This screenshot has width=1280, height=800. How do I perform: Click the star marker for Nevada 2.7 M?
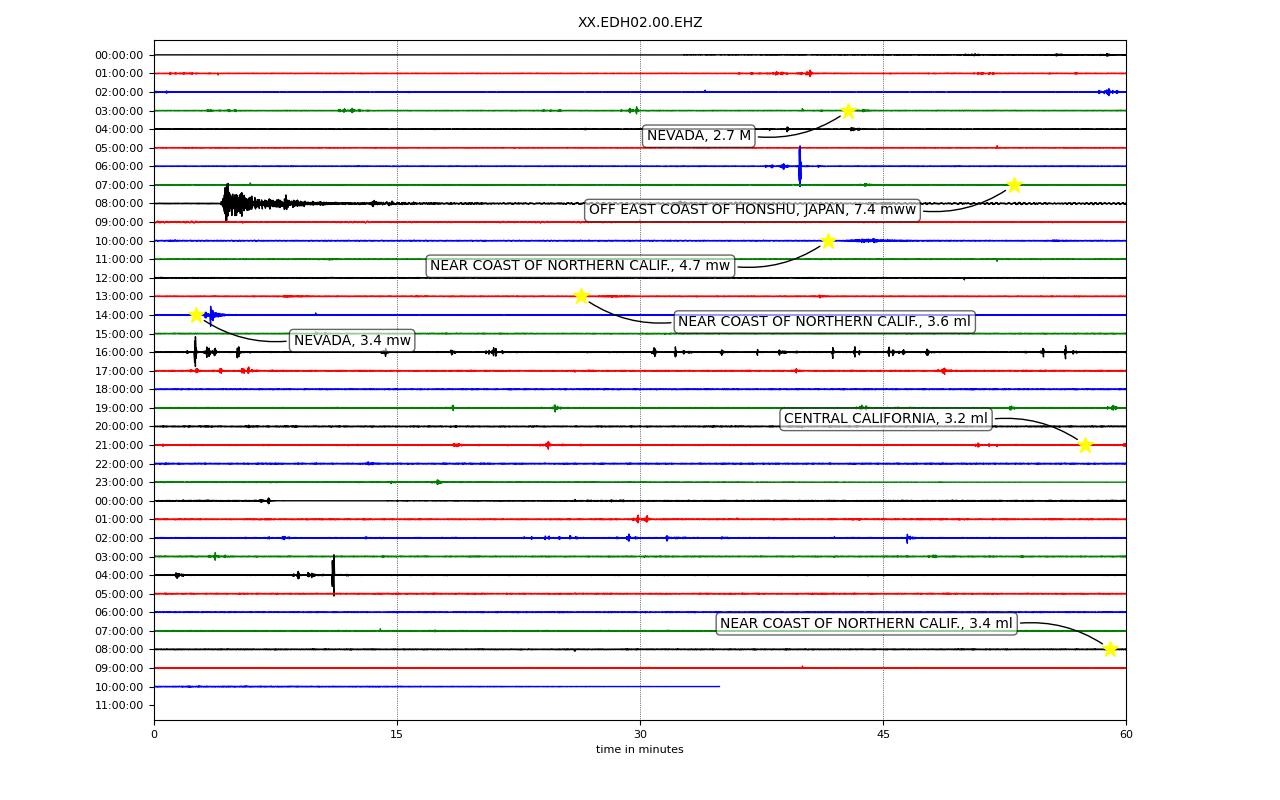click(x=848, y=111)
